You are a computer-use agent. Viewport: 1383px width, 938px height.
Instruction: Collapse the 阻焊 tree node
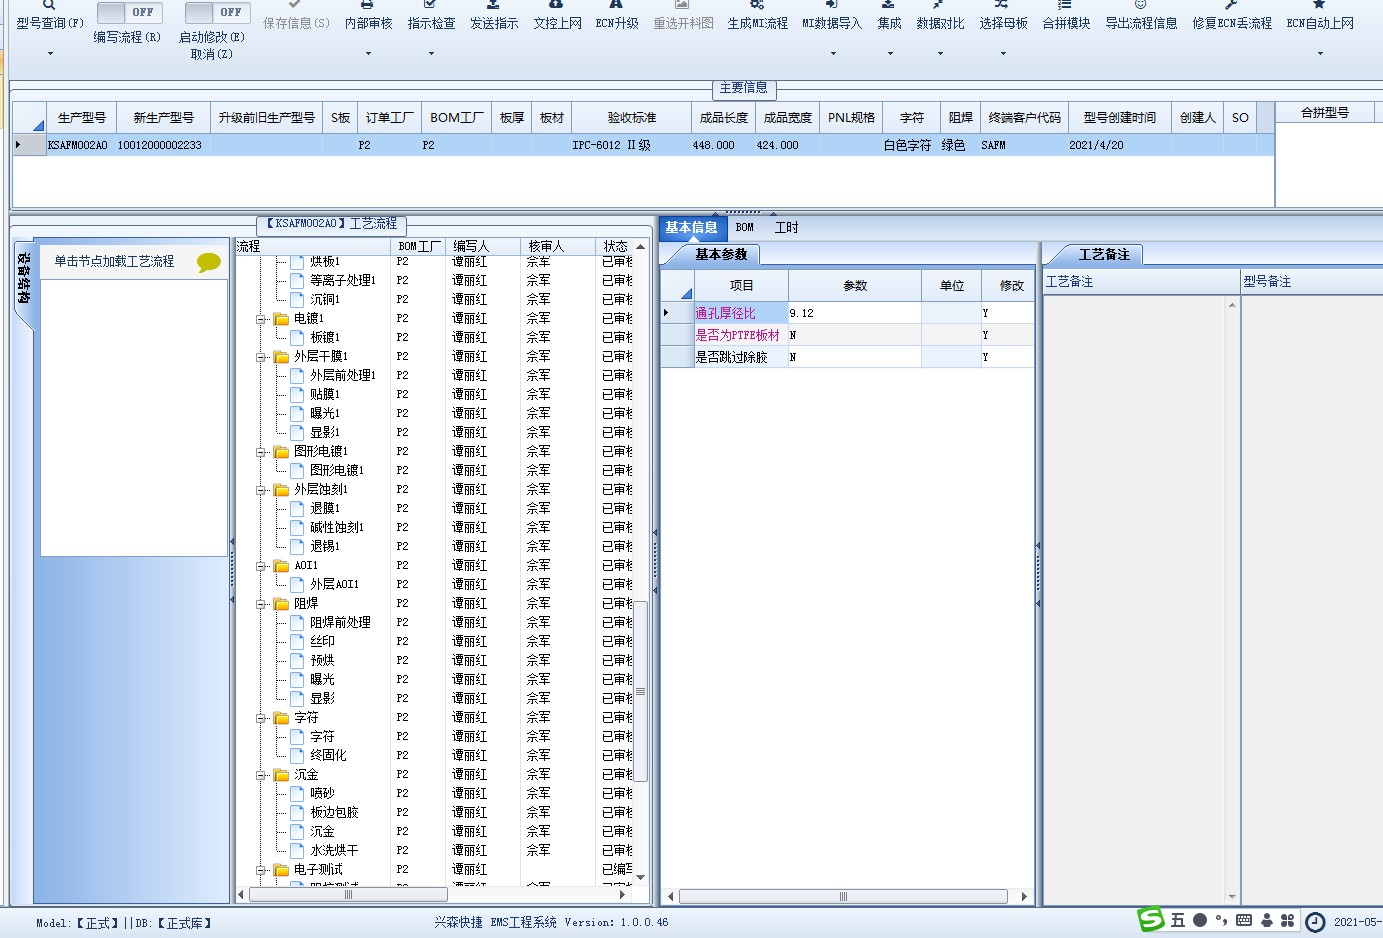pyautogui.click(x=261, y=604)
